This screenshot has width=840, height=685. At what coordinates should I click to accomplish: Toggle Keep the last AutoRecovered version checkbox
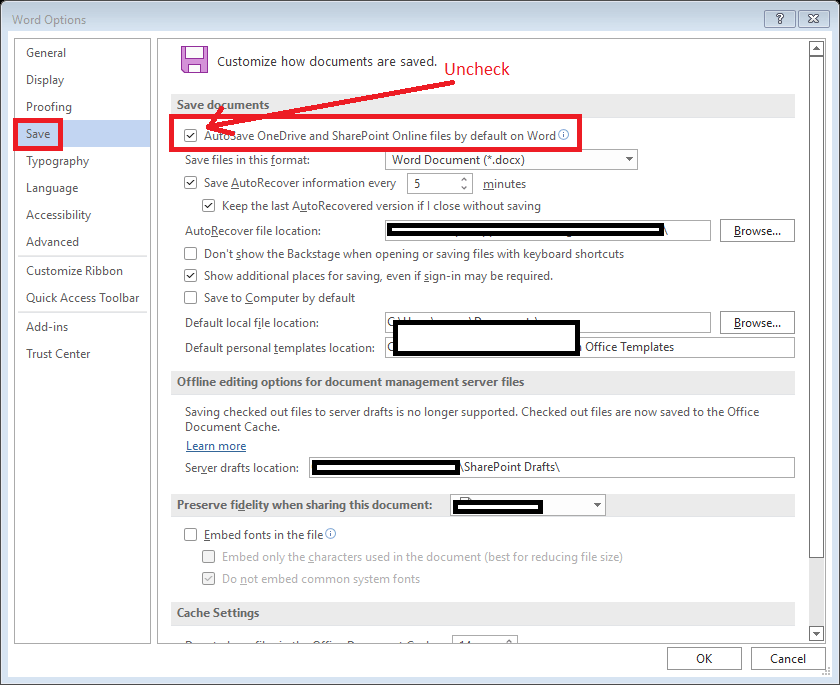coord(208,206)
